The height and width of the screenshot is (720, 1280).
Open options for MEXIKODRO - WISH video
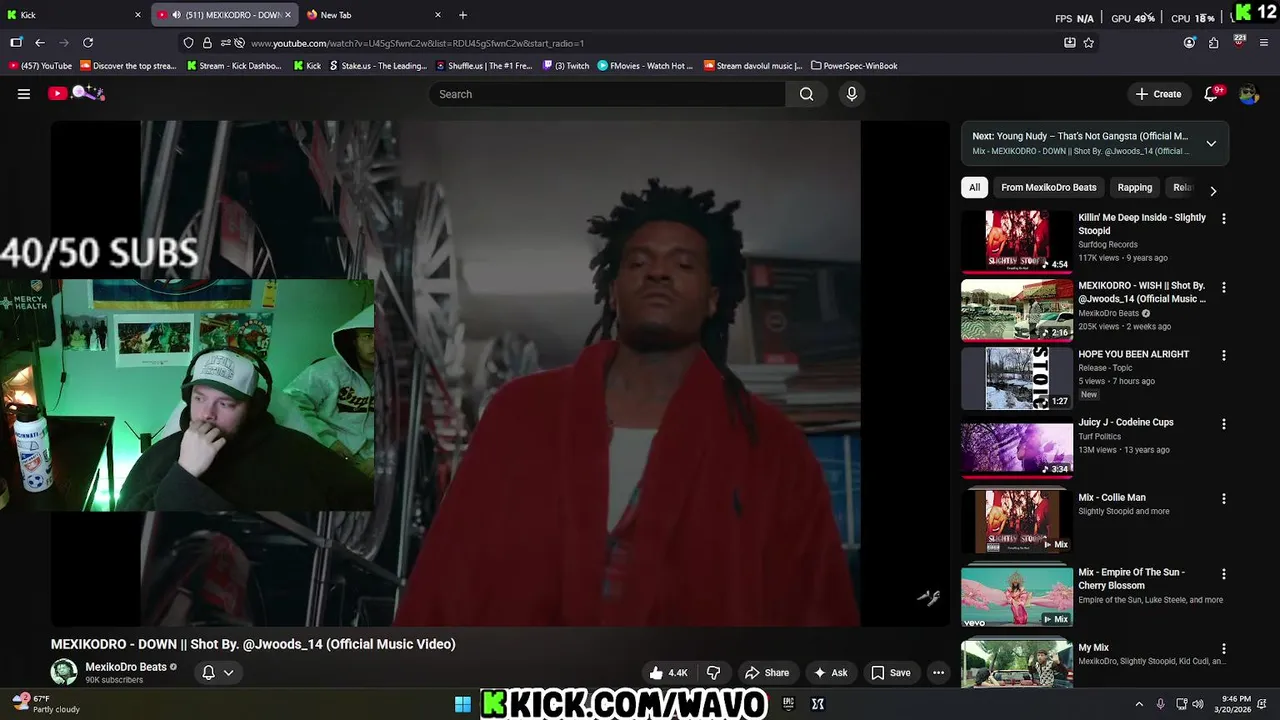click(1224, 287)
